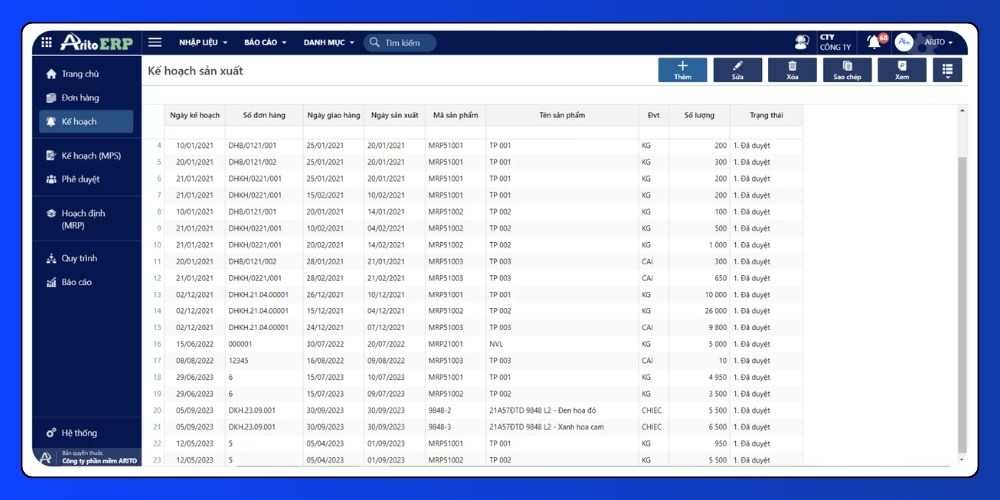Open the list options menu button
Image resolution: width=1000 pixels, height=500 pixels.
click(x=947, y=69)
